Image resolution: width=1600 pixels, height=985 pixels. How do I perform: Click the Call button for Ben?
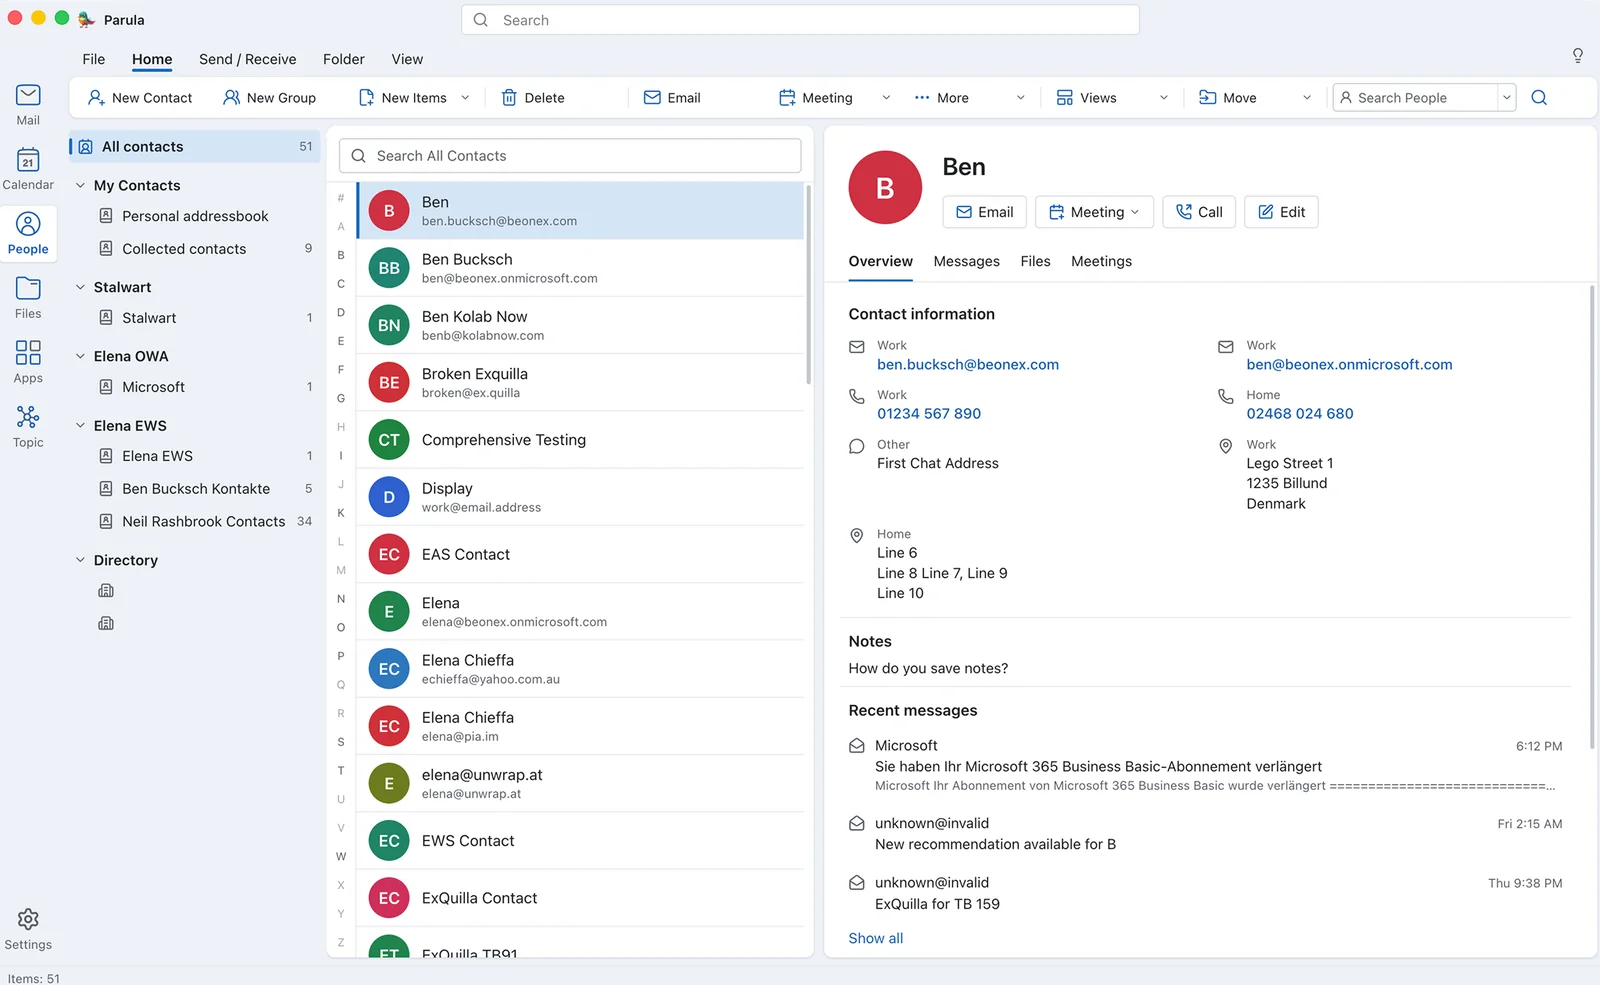[x=1199, y=212]
